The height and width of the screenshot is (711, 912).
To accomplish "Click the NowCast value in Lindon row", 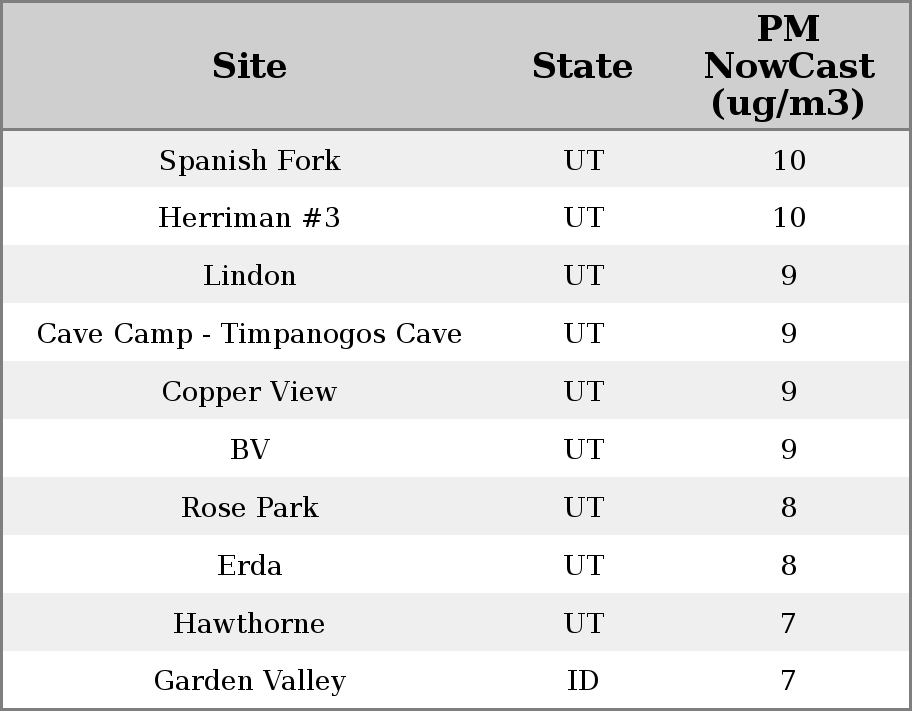I will click(788, 276).
